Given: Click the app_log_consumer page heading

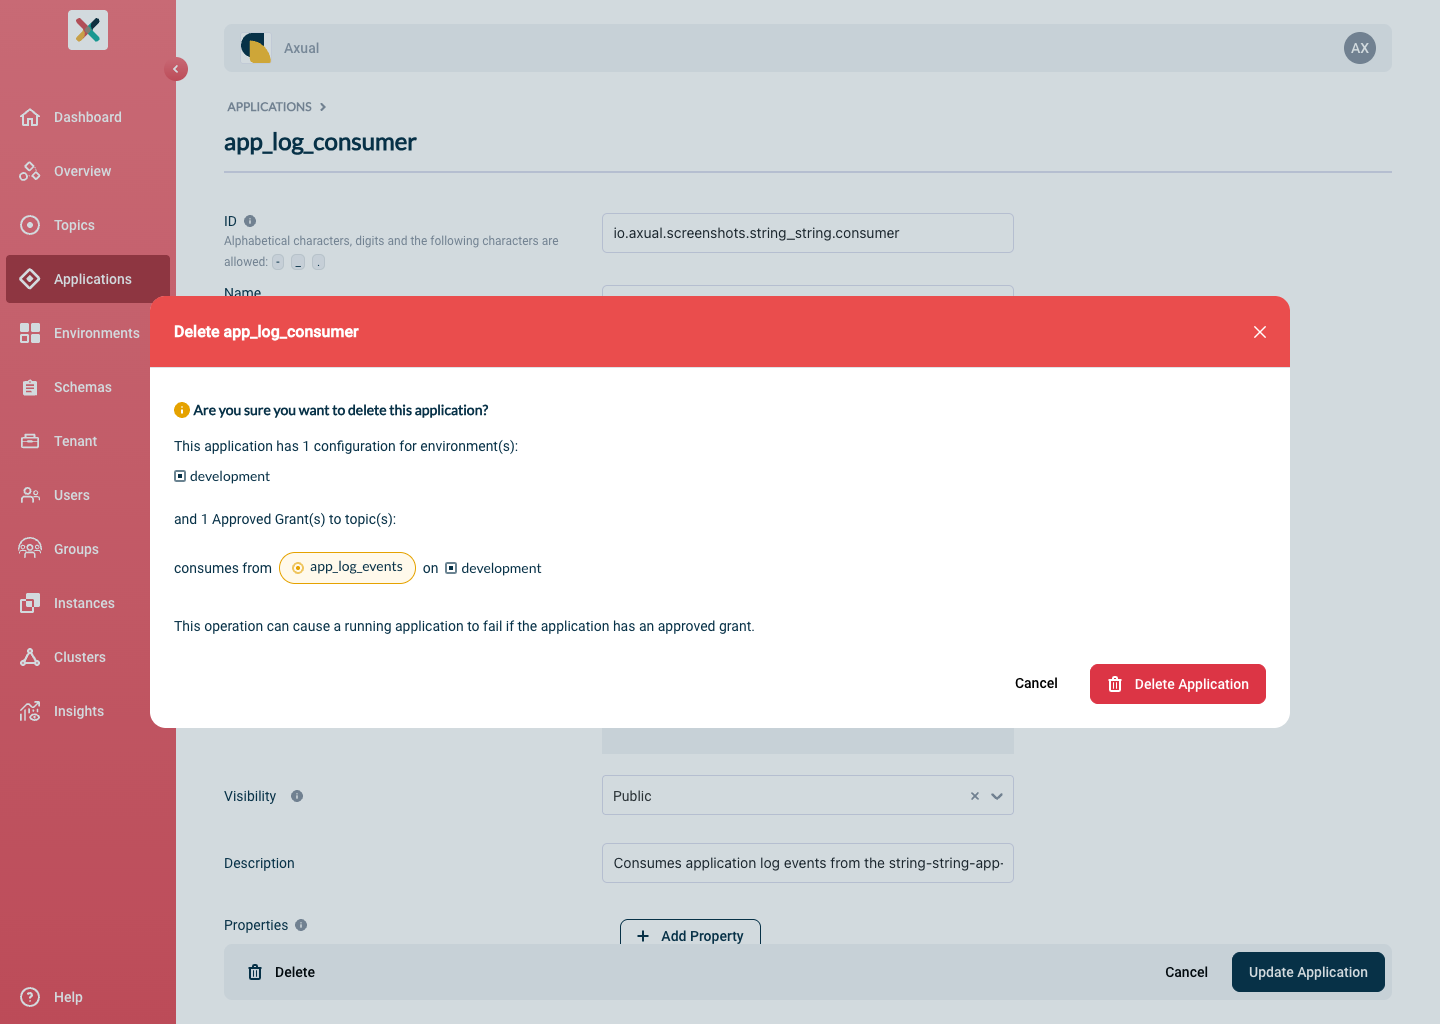Looking at the screenshot, I should tap(320, 142).
